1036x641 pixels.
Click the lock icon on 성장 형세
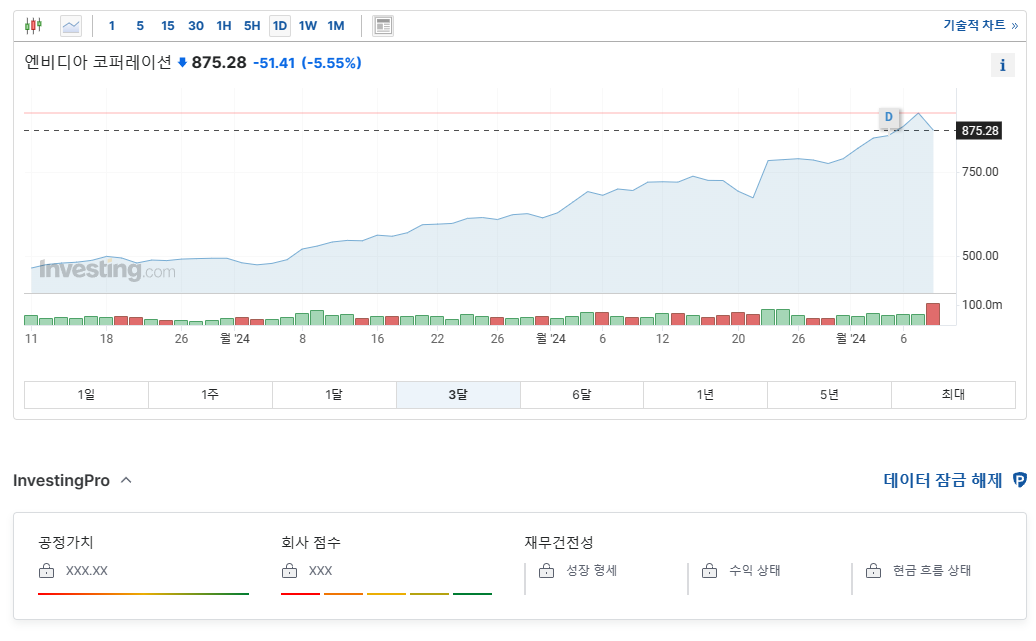click(546, 570)
